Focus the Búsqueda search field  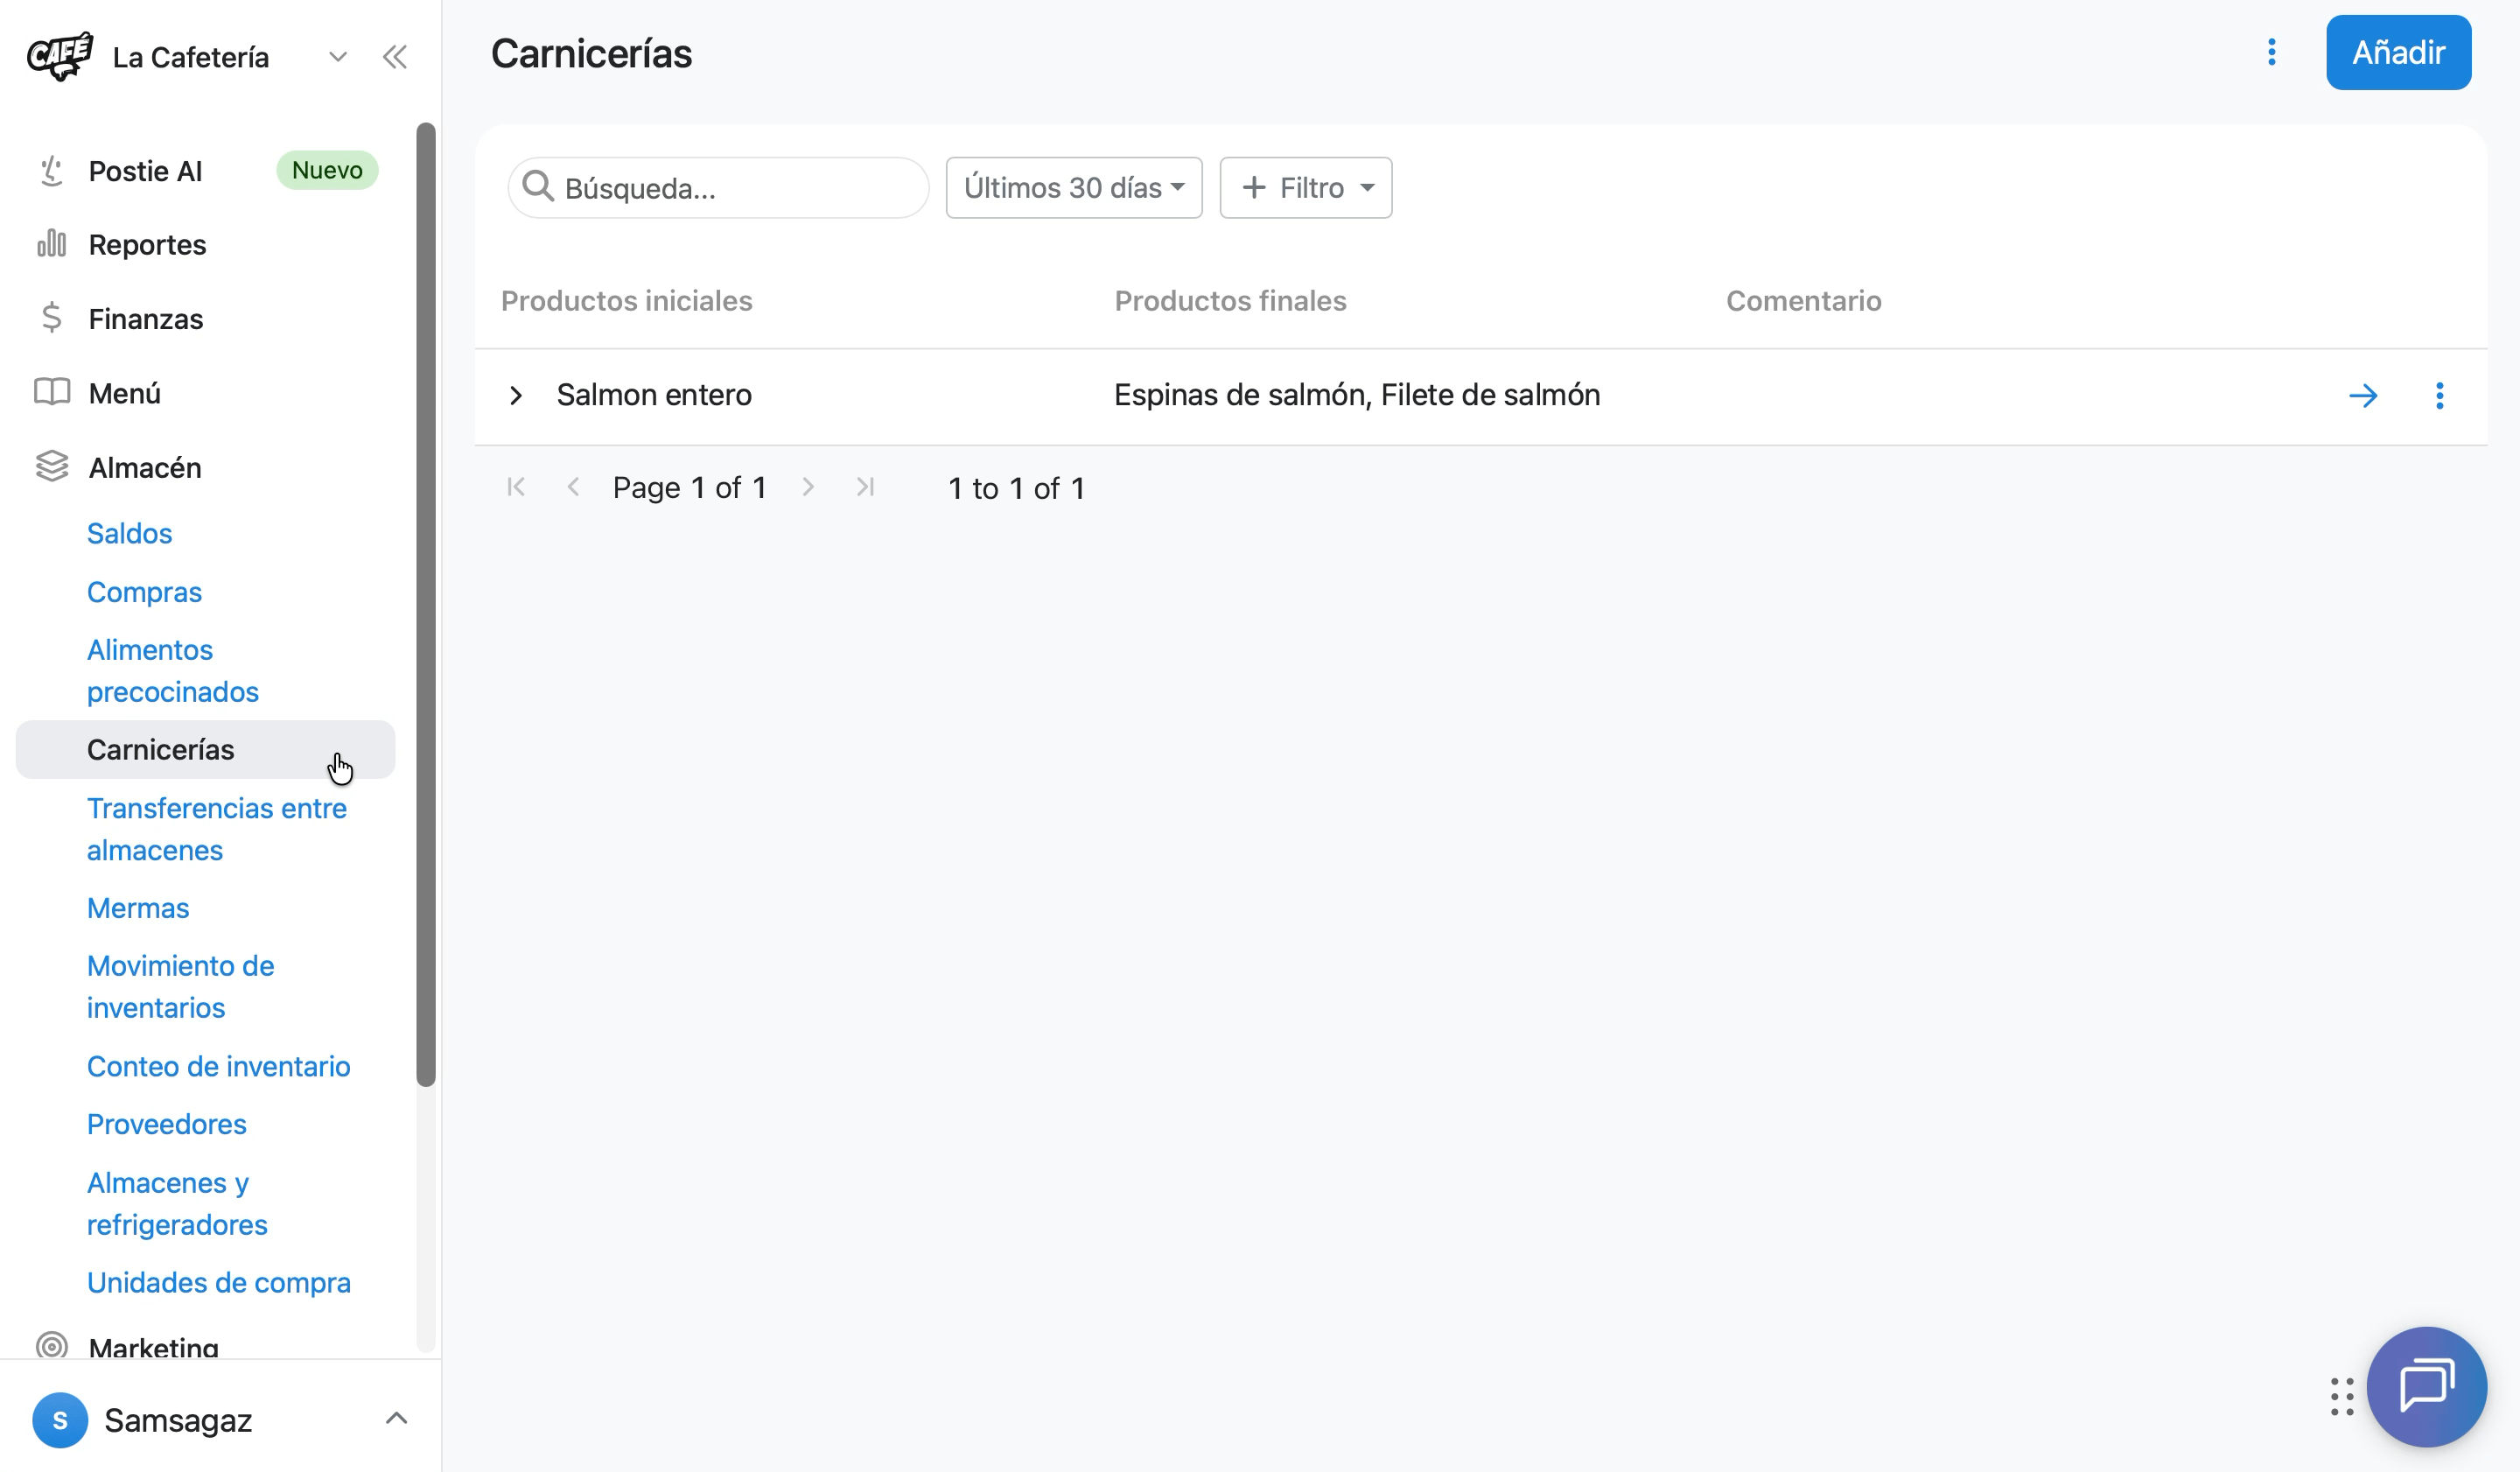(718, 188)
